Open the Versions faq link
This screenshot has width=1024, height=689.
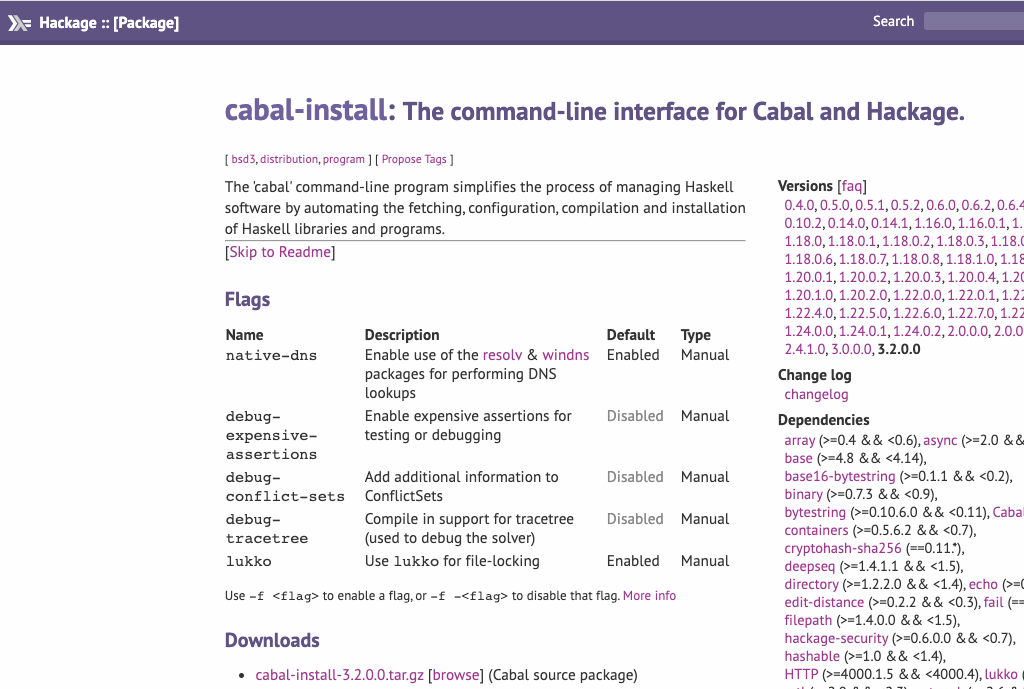[852, 186]
